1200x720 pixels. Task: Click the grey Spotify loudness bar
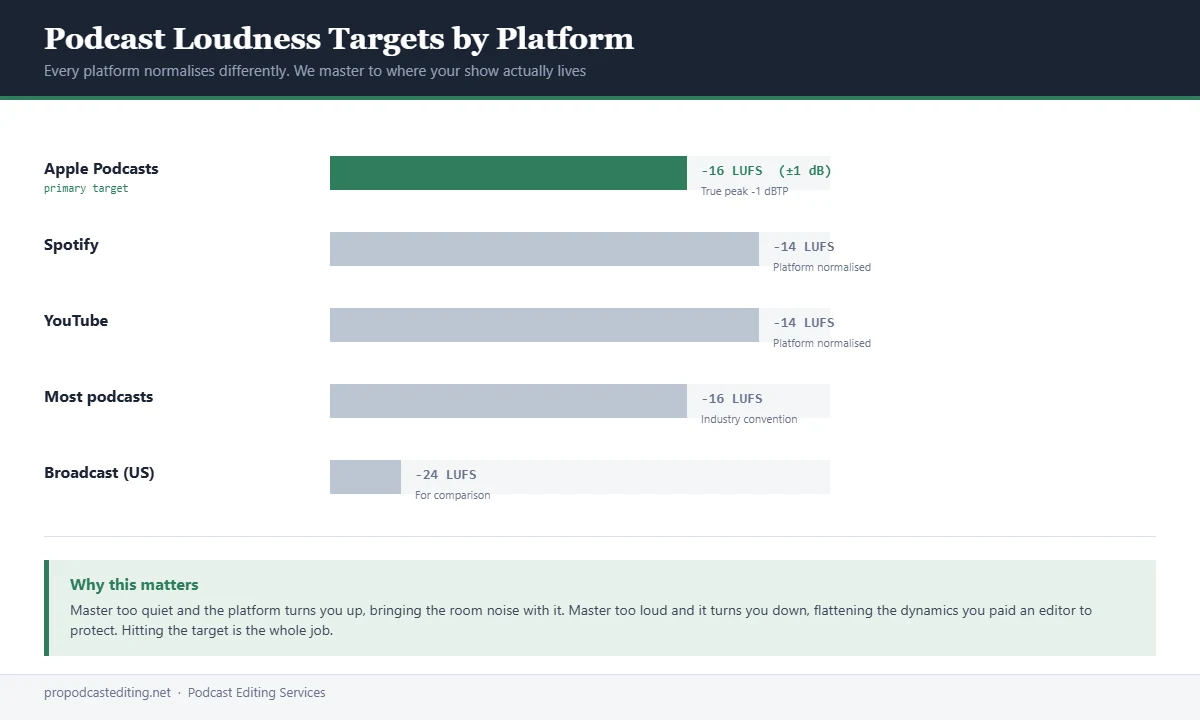544,249
